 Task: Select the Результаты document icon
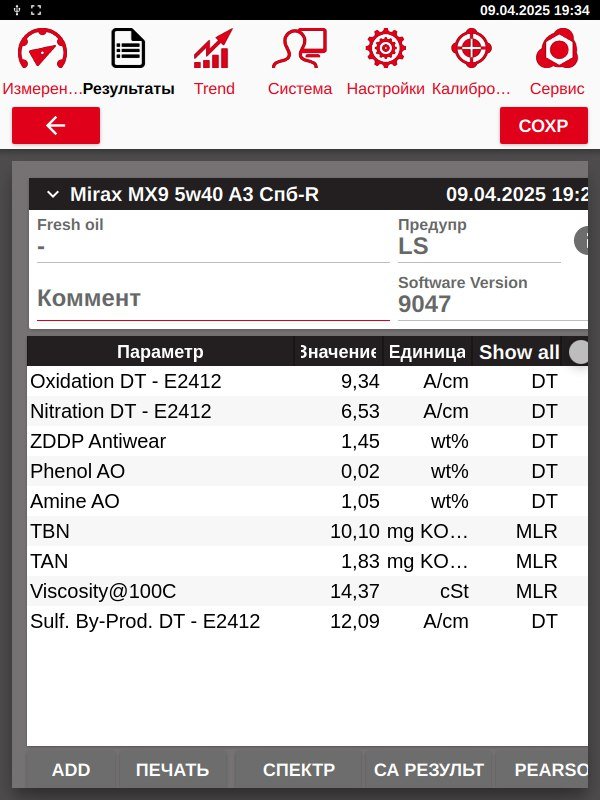click(128, 48)
